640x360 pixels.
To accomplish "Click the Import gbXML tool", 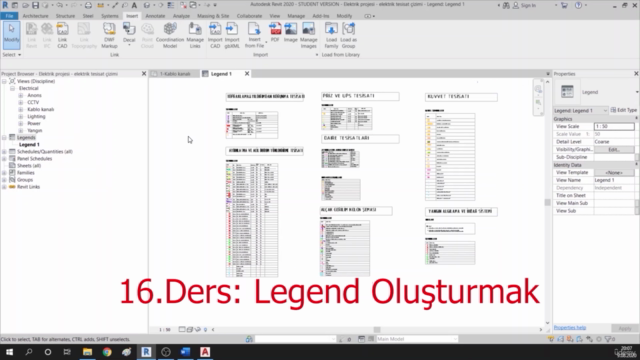I will [232, 35].
